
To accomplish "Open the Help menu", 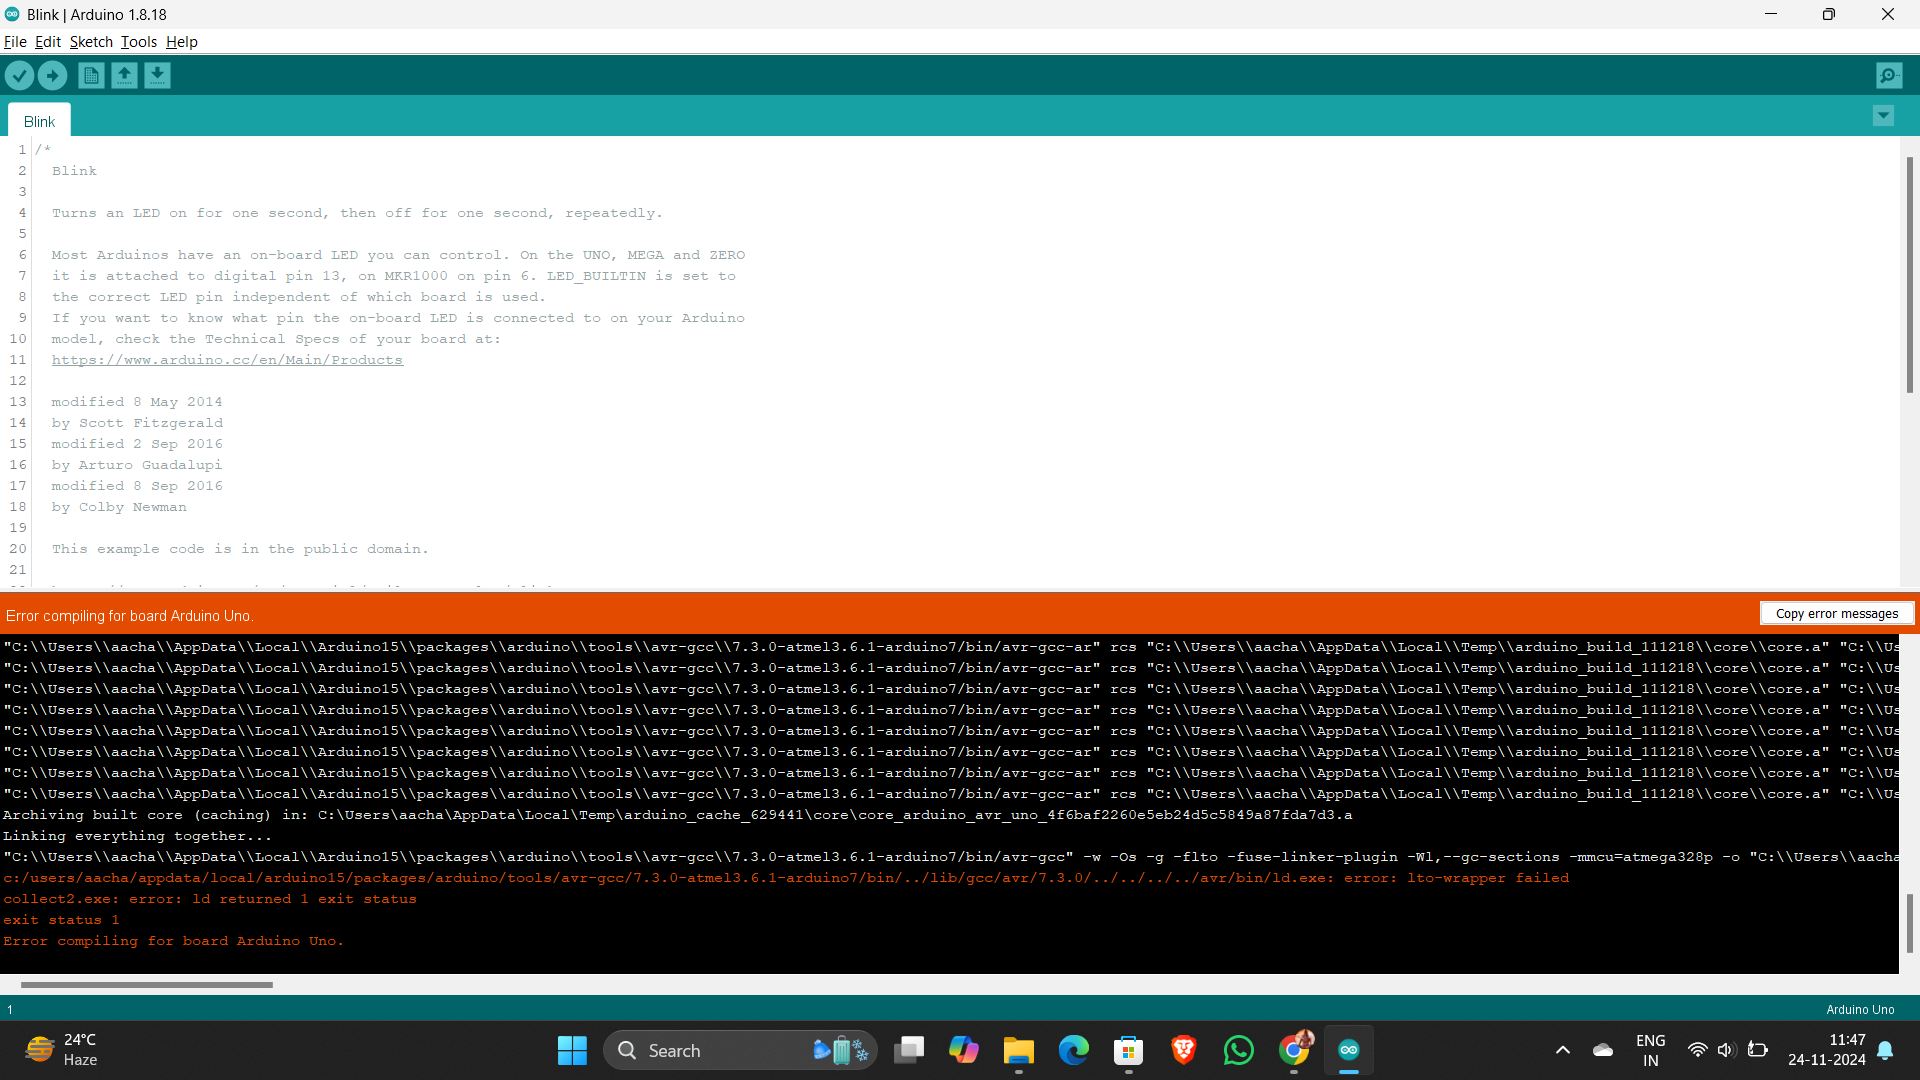I will pos(182,42).
